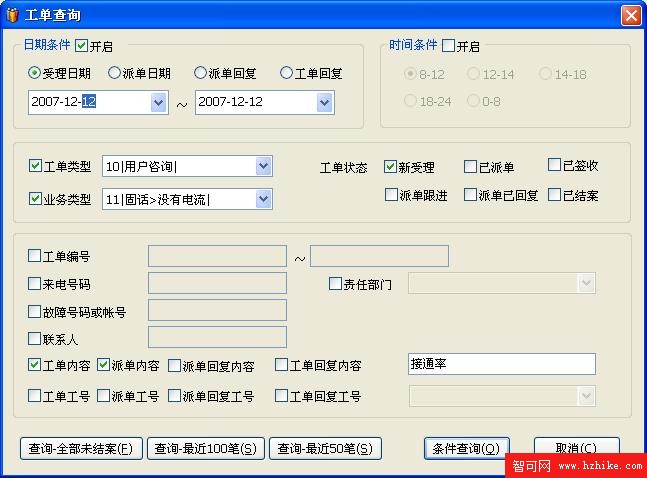This screenshot has height=478, width=647.
Task: Select the 派单回复 radio button
Action: point(200,73)
